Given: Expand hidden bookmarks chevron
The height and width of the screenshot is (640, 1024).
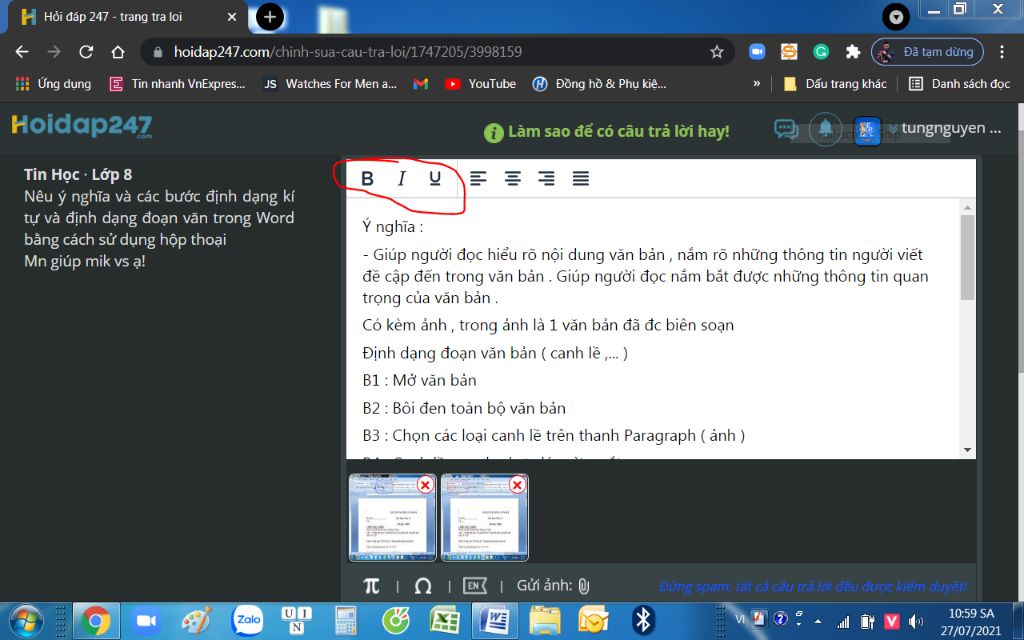Looking at the screenshot, I should tap(757, 84).
